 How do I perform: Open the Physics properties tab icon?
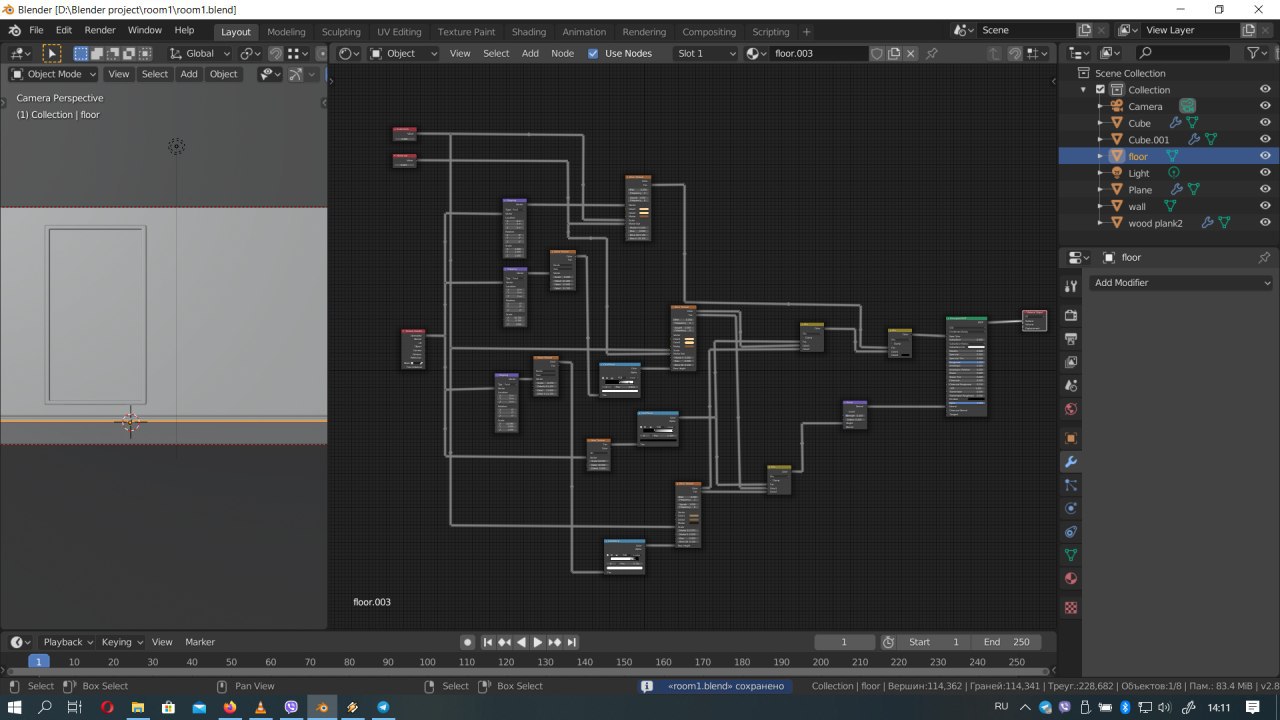tap(1071, 508)
